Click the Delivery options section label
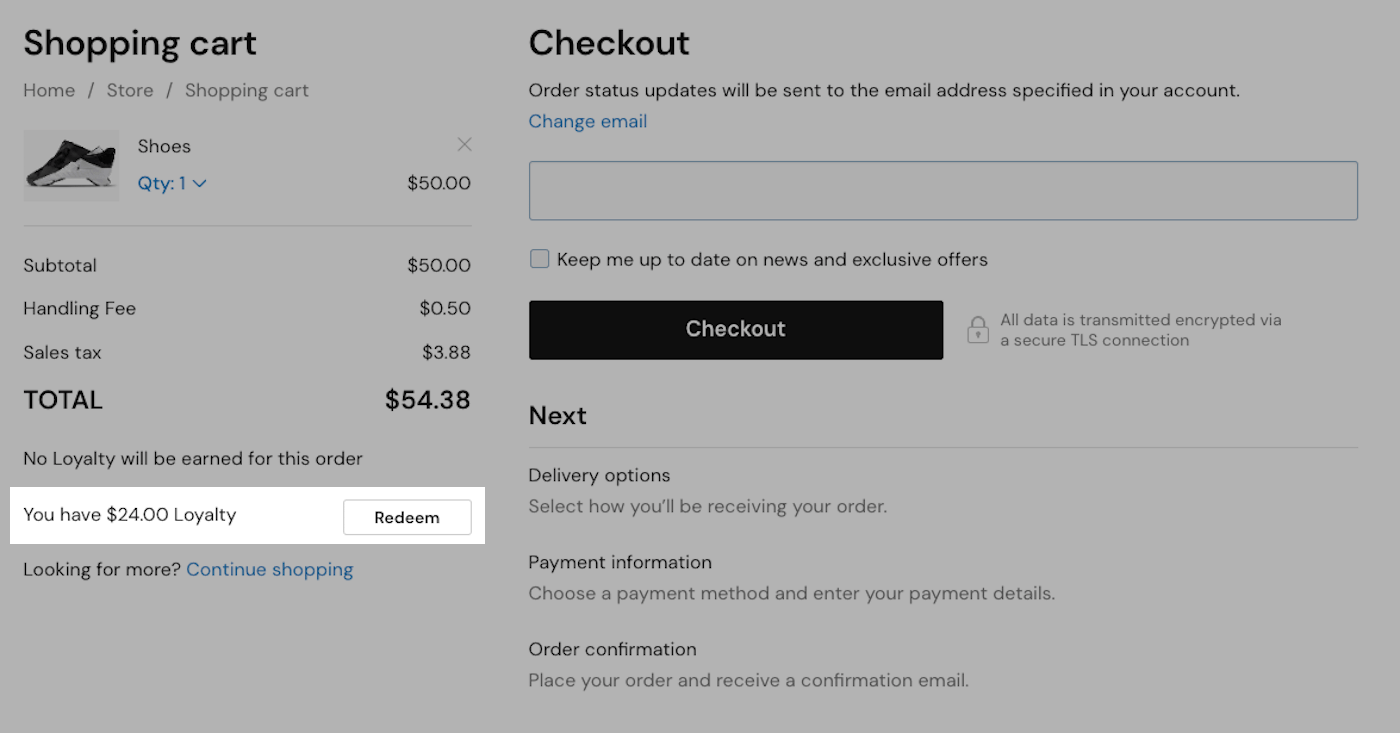This screenshot has width=1400, height=733. pyautogui.click(x=599, y=475)
